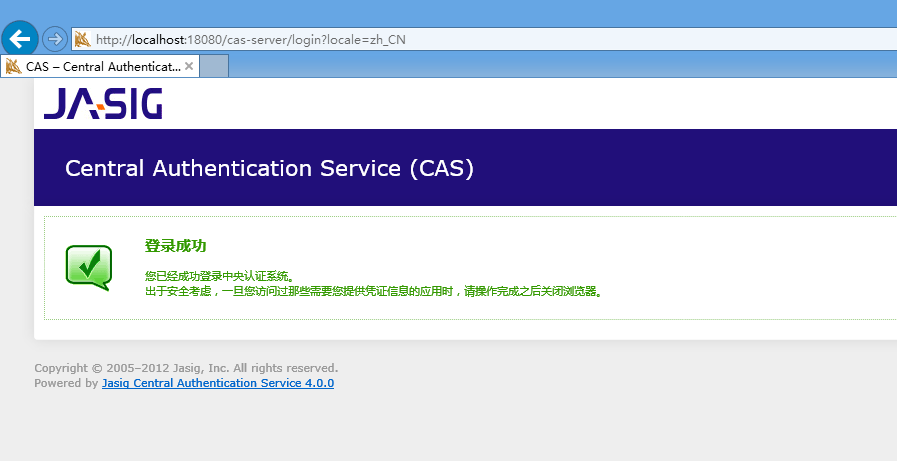Click the text 您已经成功登录中央认证系统
The height and width of the screenshot is (461, 897).
point(219,277)
